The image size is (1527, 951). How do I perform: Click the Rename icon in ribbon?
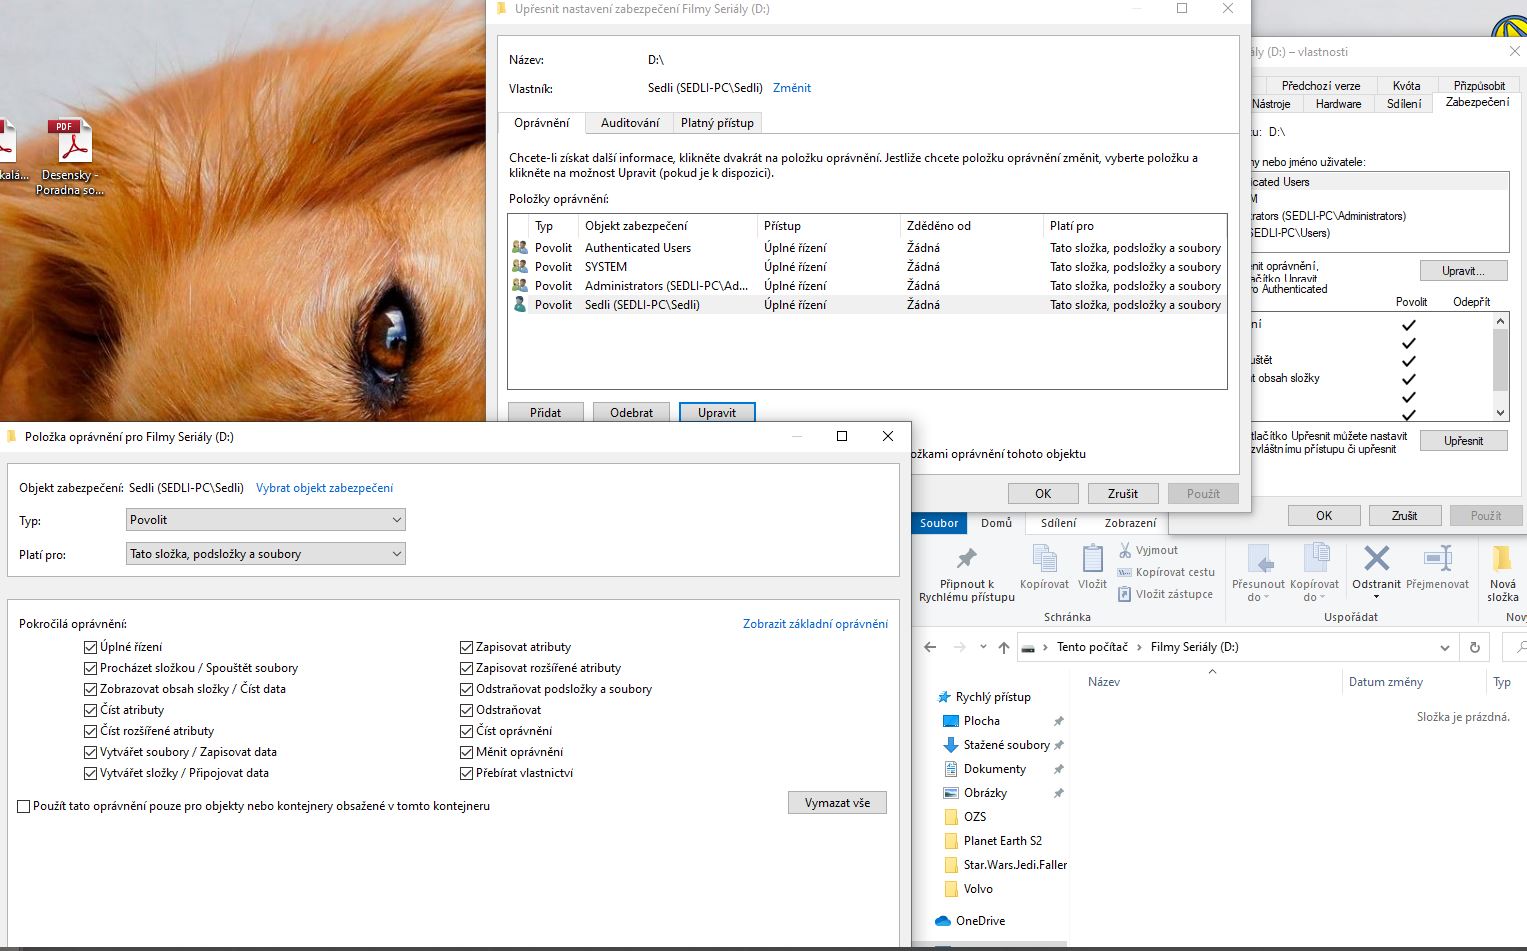coord(1437,558)
